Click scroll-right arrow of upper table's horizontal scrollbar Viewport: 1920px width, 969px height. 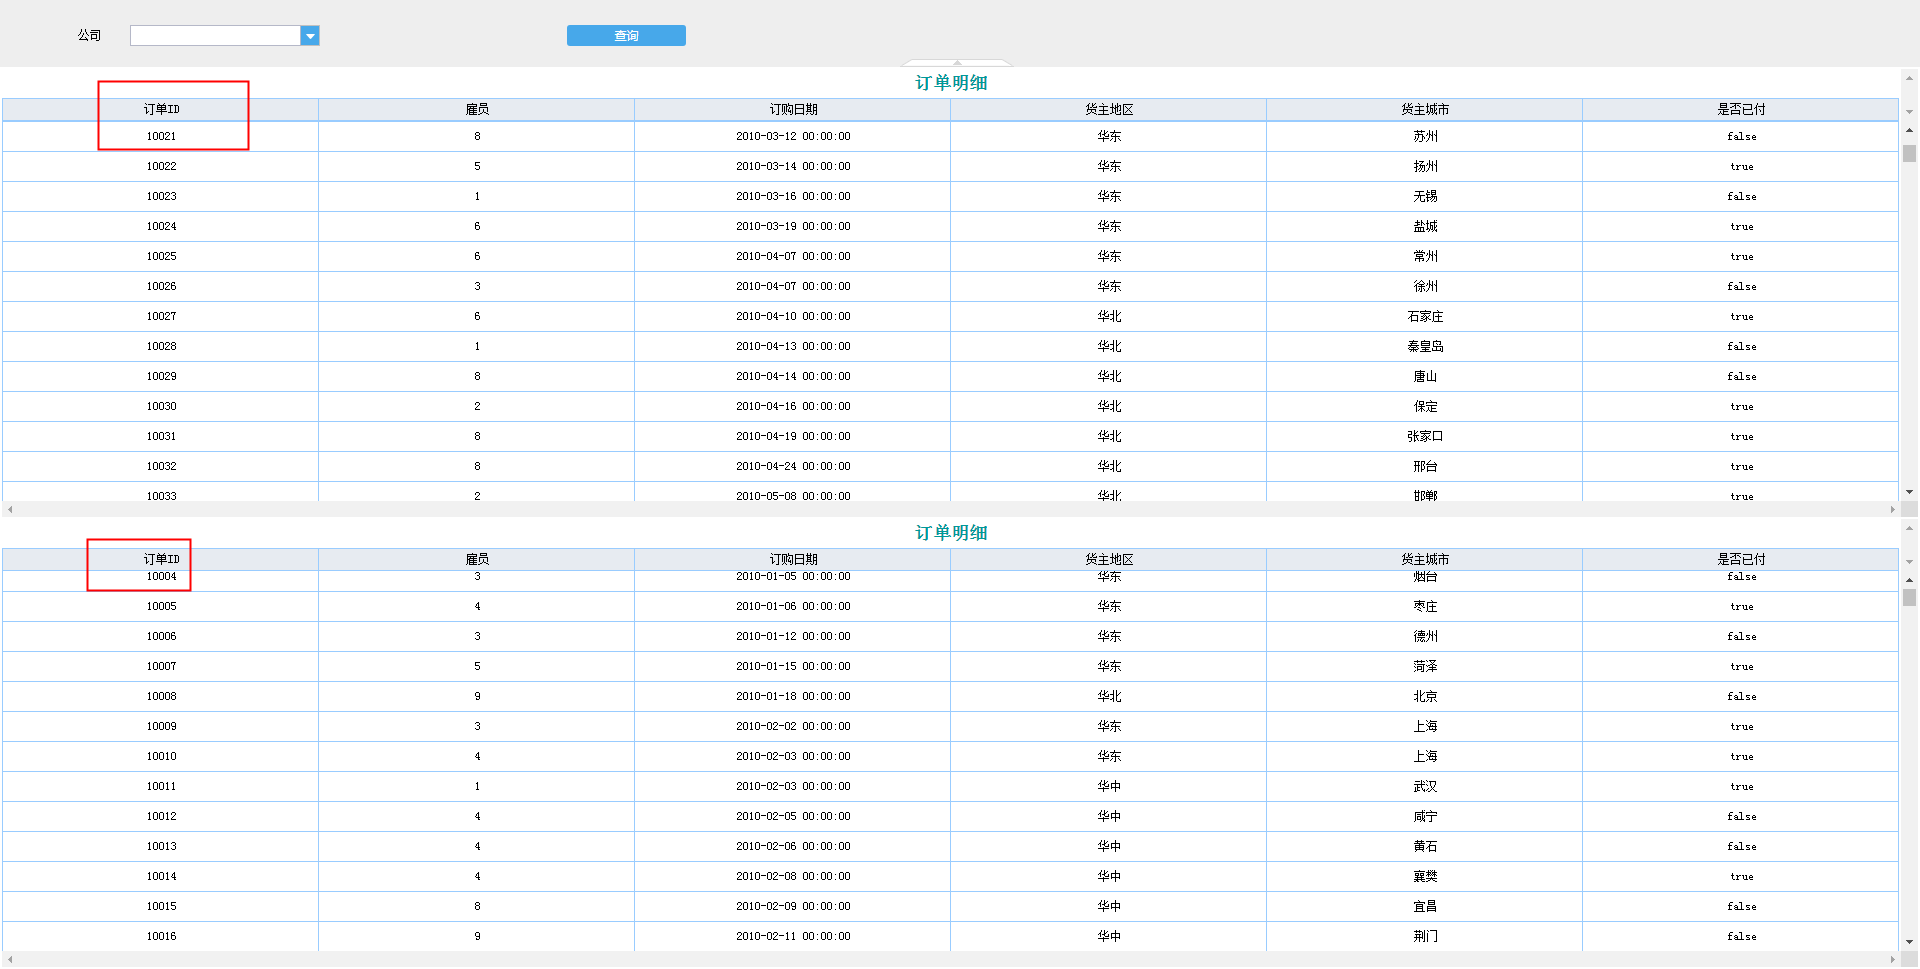click(x=1892, y=509)
